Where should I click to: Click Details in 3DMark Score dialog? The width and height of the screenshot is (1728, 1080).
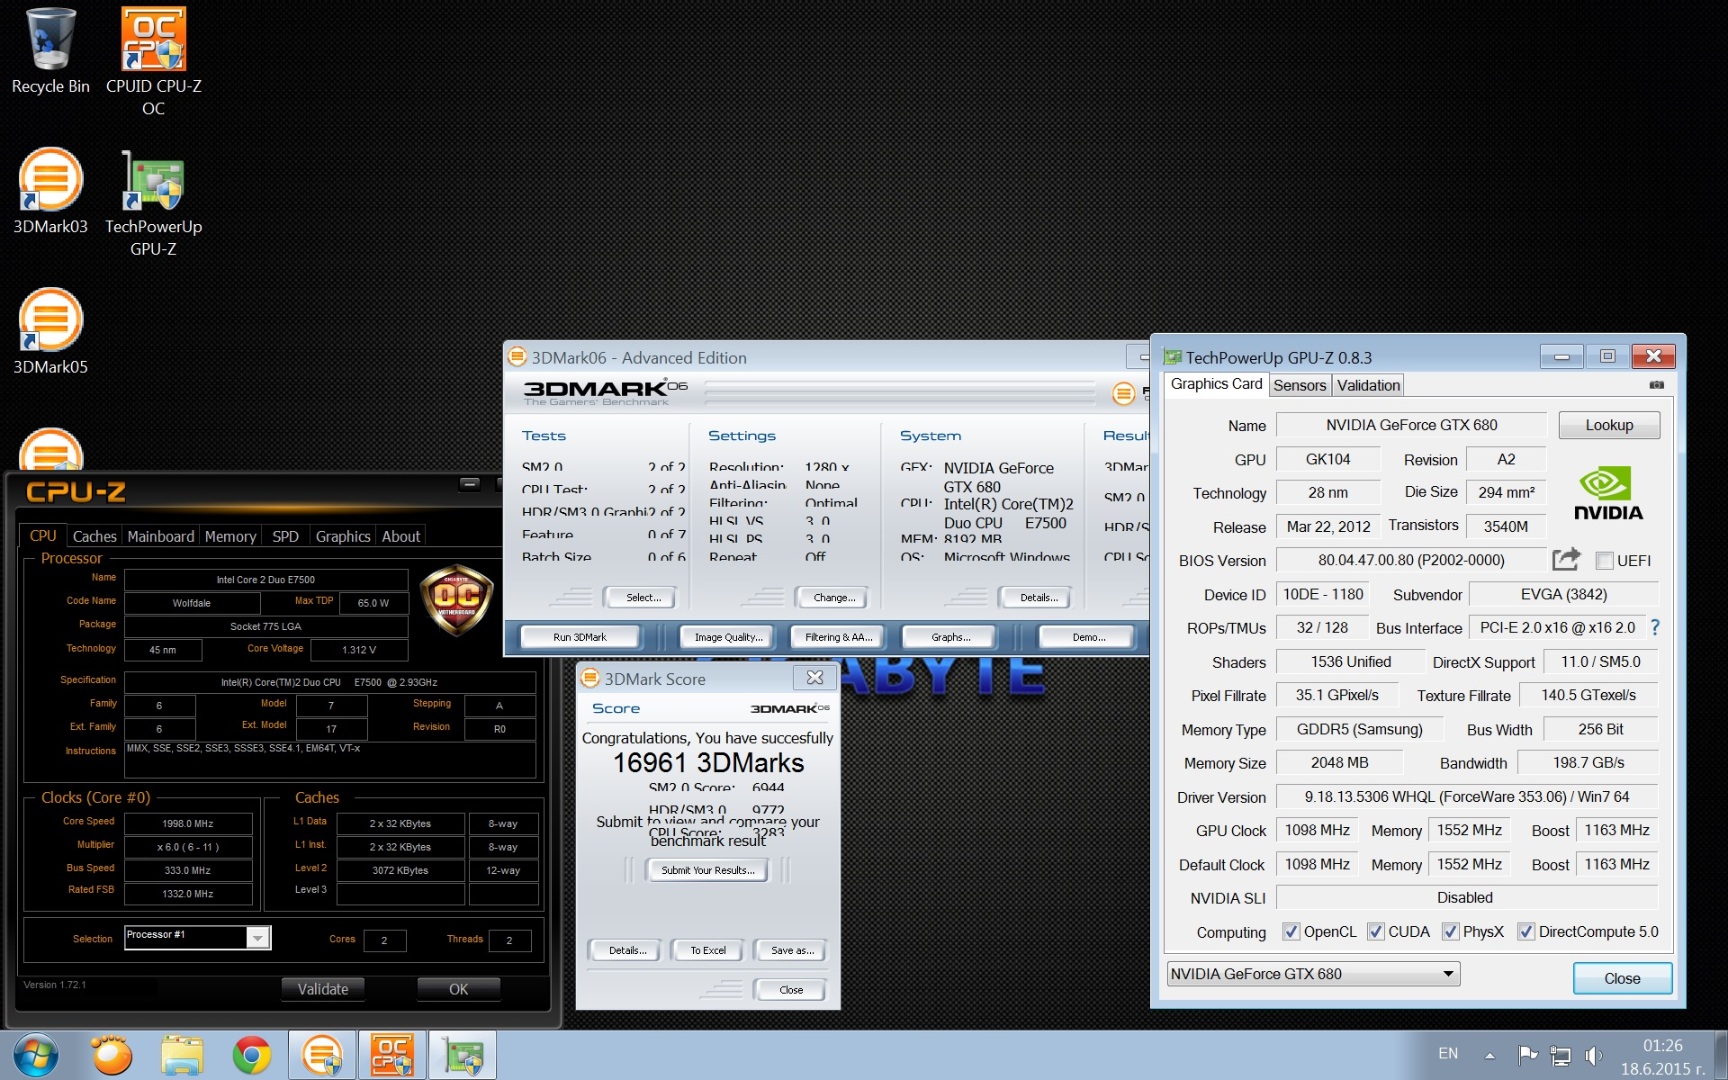tap(626, 950)
